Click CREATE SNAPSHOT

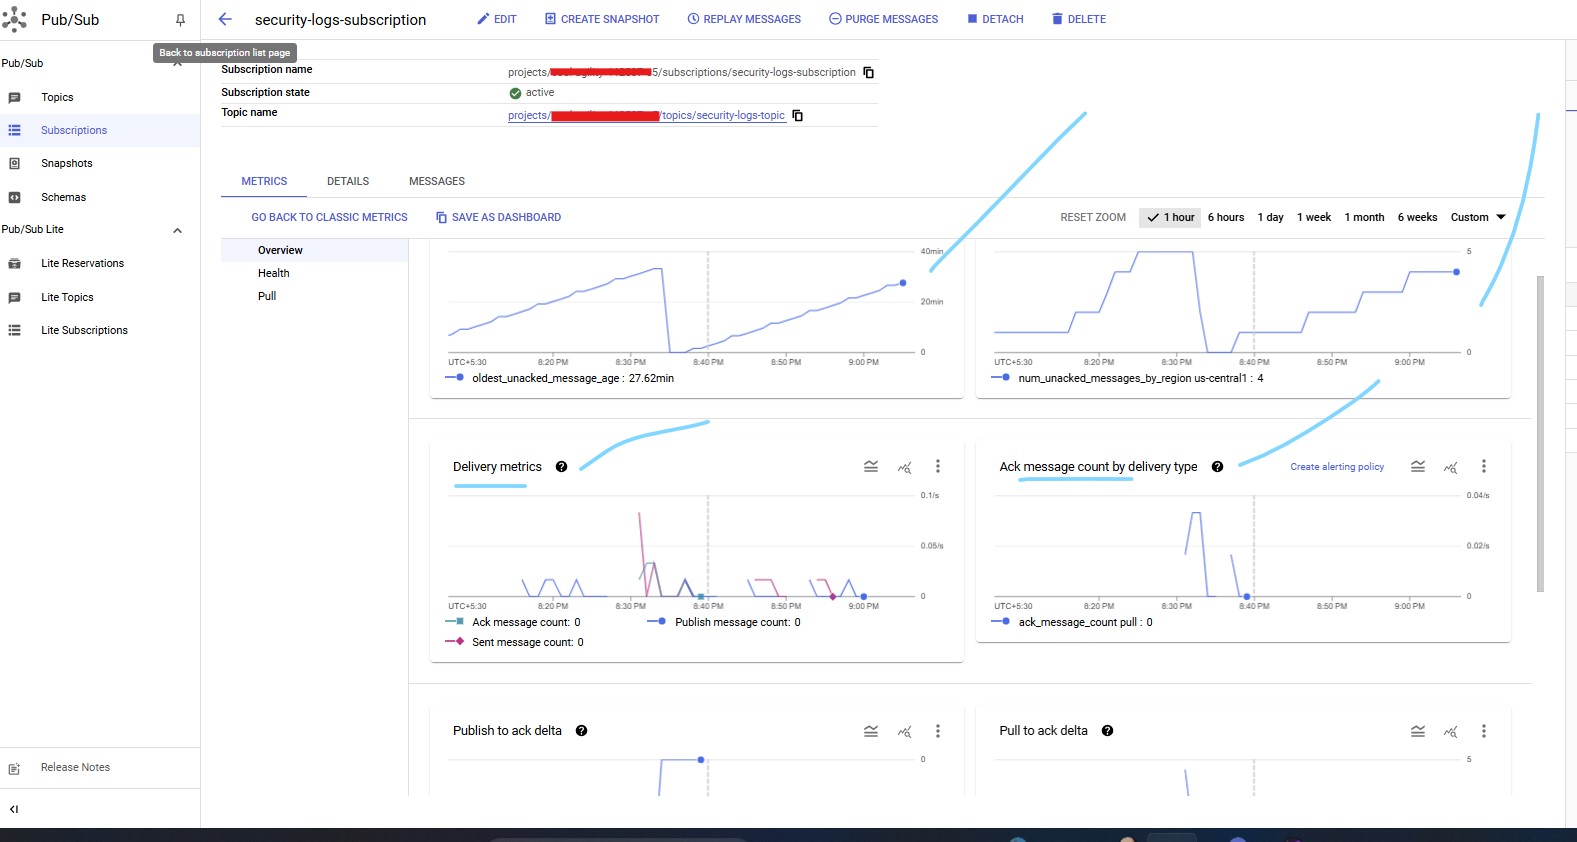(x=602, y=19)
